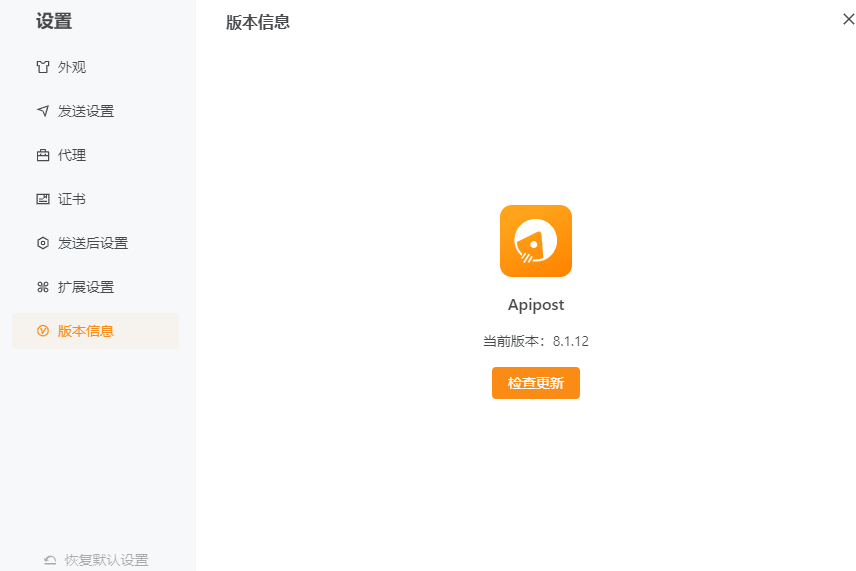This screenshot has width=856, height=571.
Task: Close the settings dialog with the X
Action: click(x=848, y=19)
